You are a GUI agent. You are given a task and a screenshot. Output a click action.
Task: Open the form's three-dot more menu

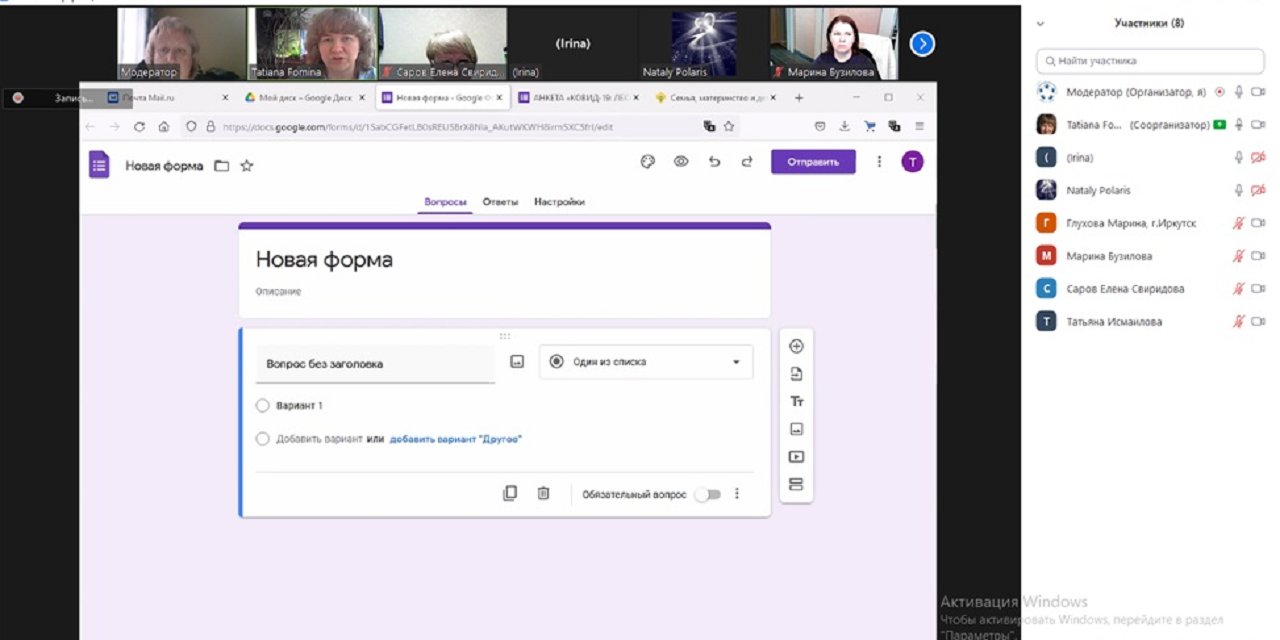879,162
